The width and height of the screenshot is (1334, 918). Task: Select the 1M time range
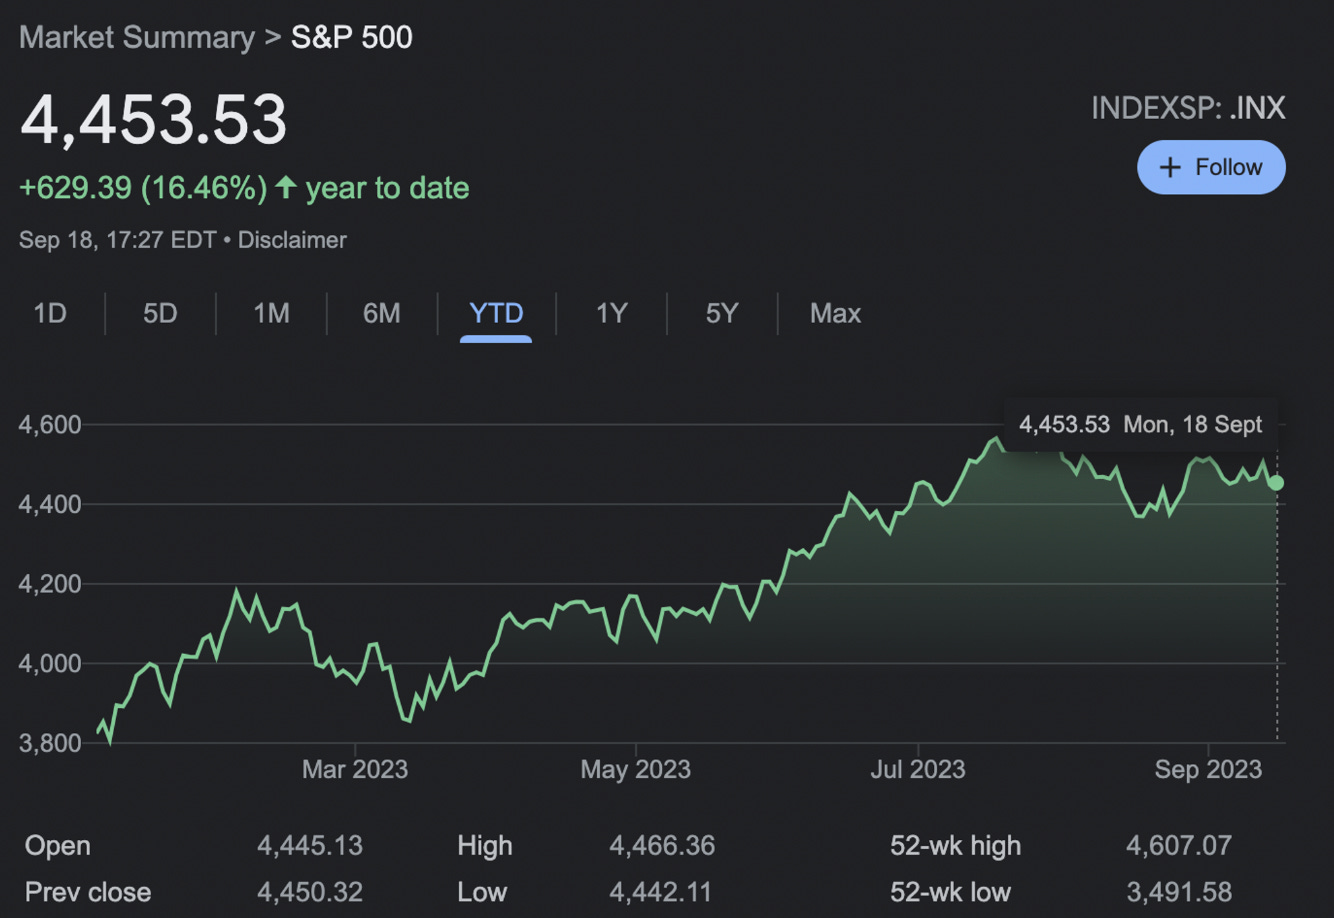pyautogui.click(x=271, y=313)
